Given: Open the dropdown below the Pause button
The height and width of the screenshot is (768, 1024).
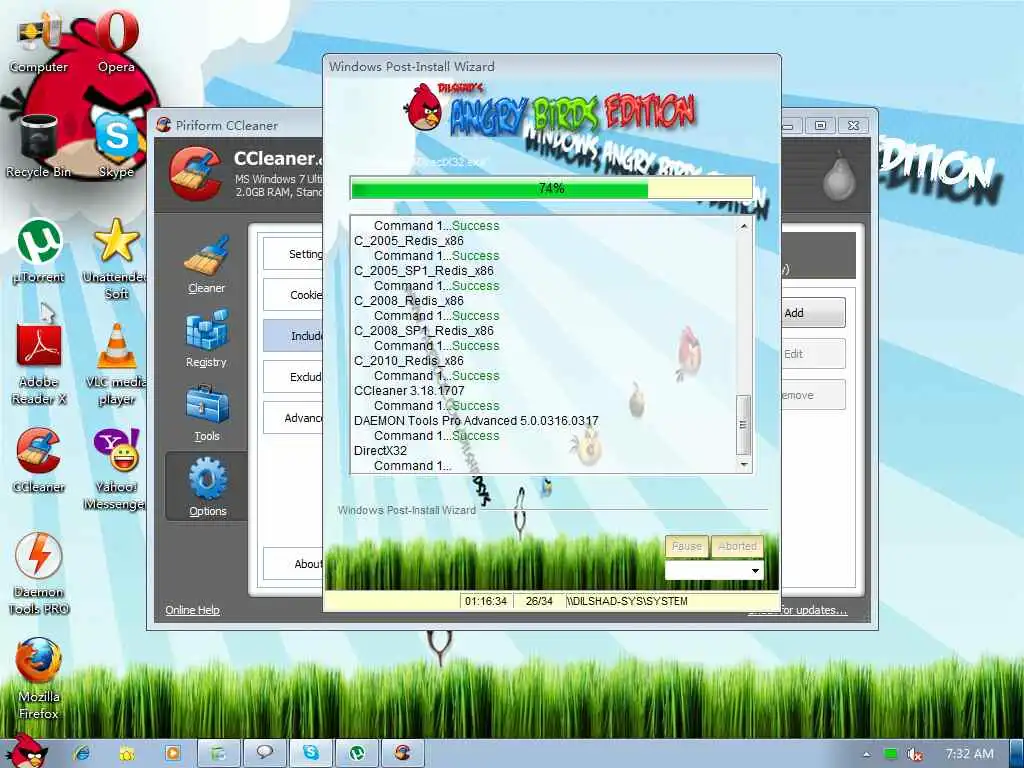Looking at the screenshot, I should coord(714,571).
